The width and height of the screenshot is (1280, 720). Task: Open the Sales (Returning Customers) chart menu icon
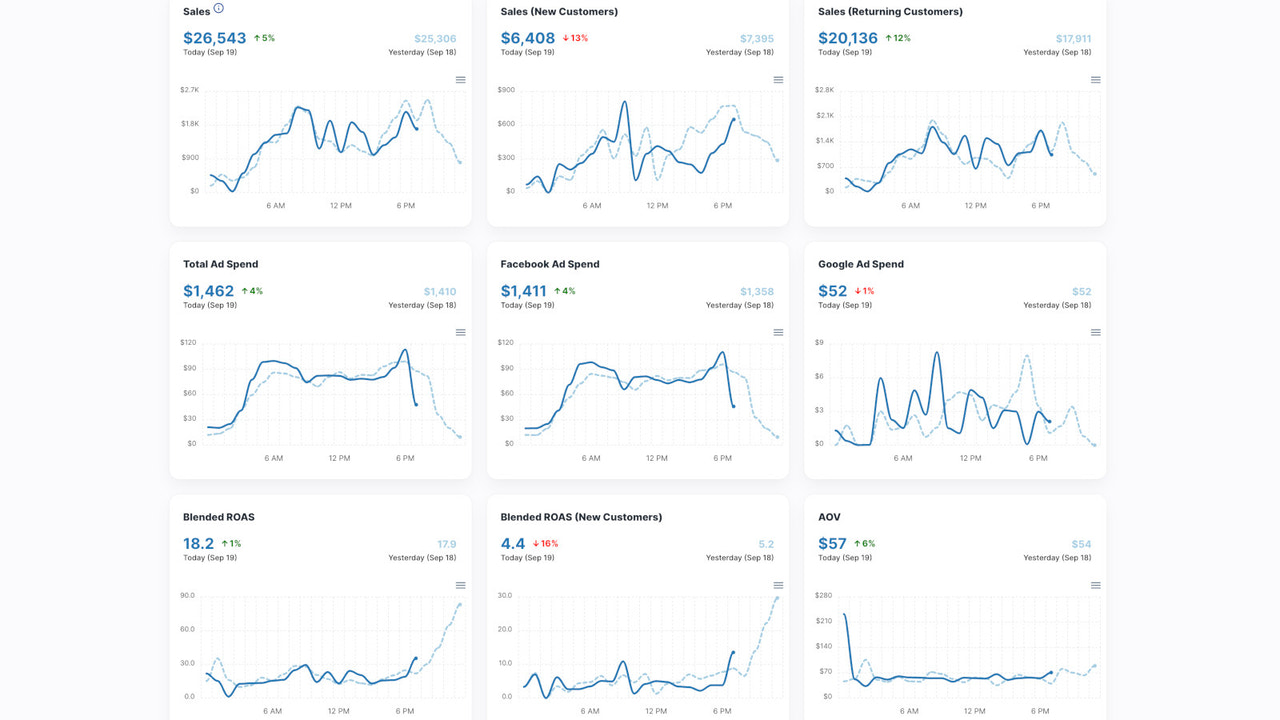pyautogui.click(x=1096, y=80)
